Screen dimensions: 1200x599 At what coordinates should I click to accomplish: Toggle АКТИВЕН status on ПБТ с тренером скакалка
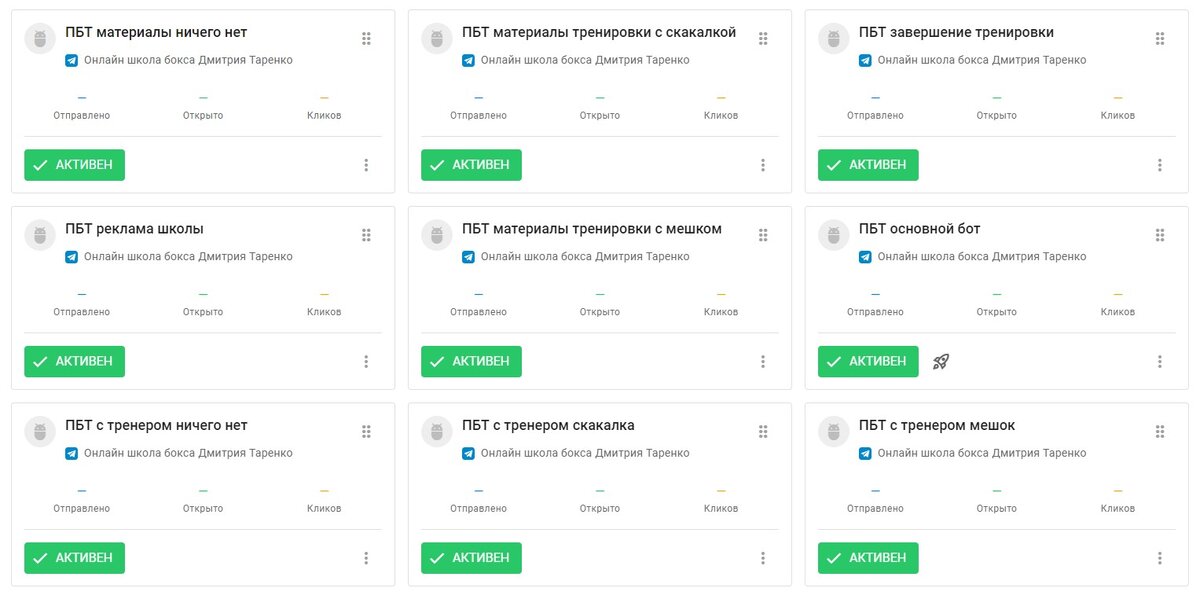pos(471,558)
